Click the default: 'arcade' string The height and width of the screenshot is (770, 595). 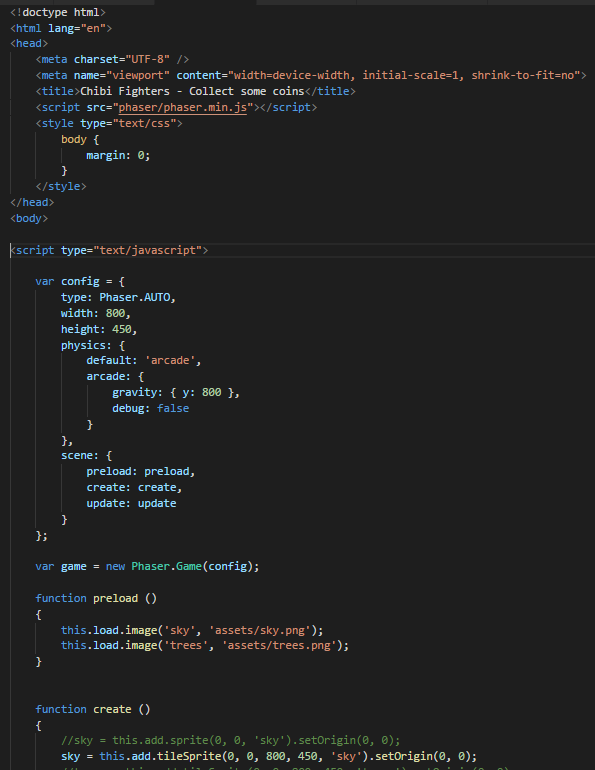(x=170, y=360)
